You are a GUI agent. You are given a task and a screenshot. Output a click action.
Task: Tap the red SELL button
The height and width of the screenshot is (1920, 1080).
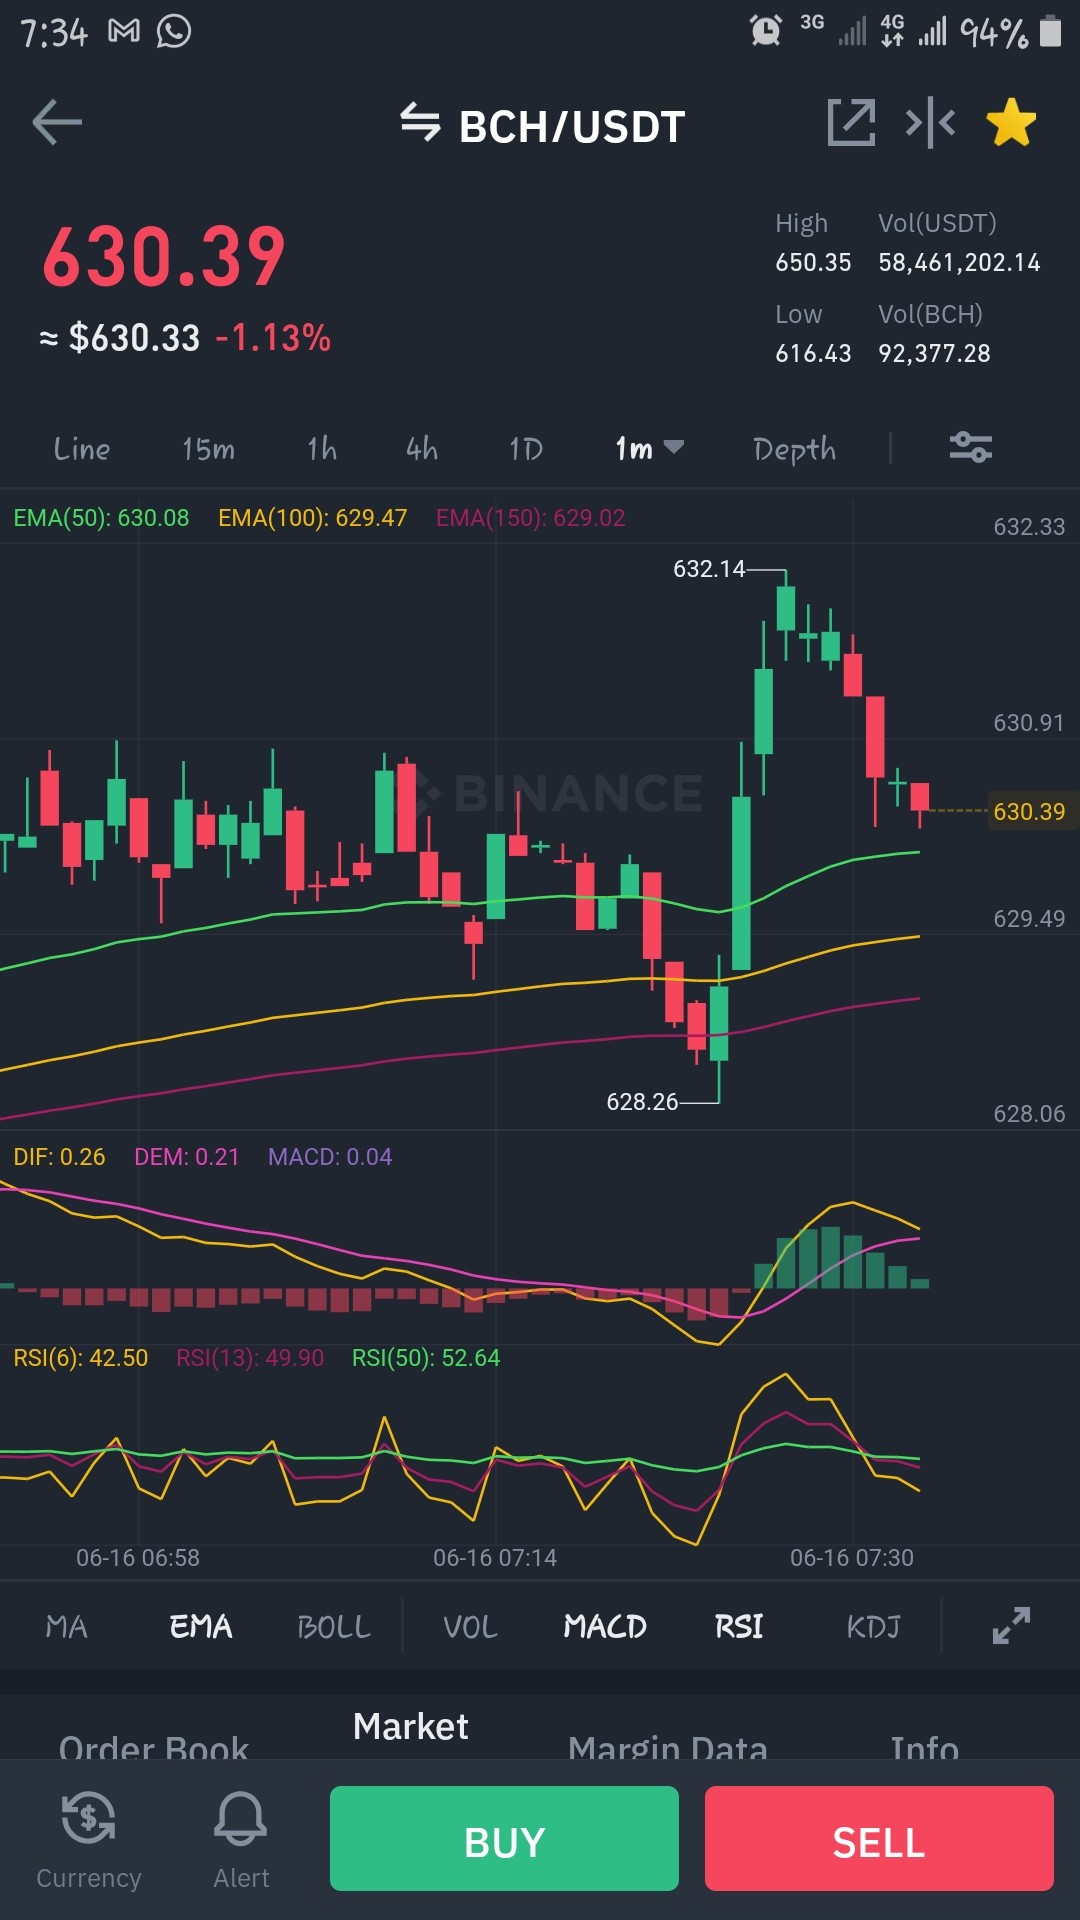point(879,1838)
